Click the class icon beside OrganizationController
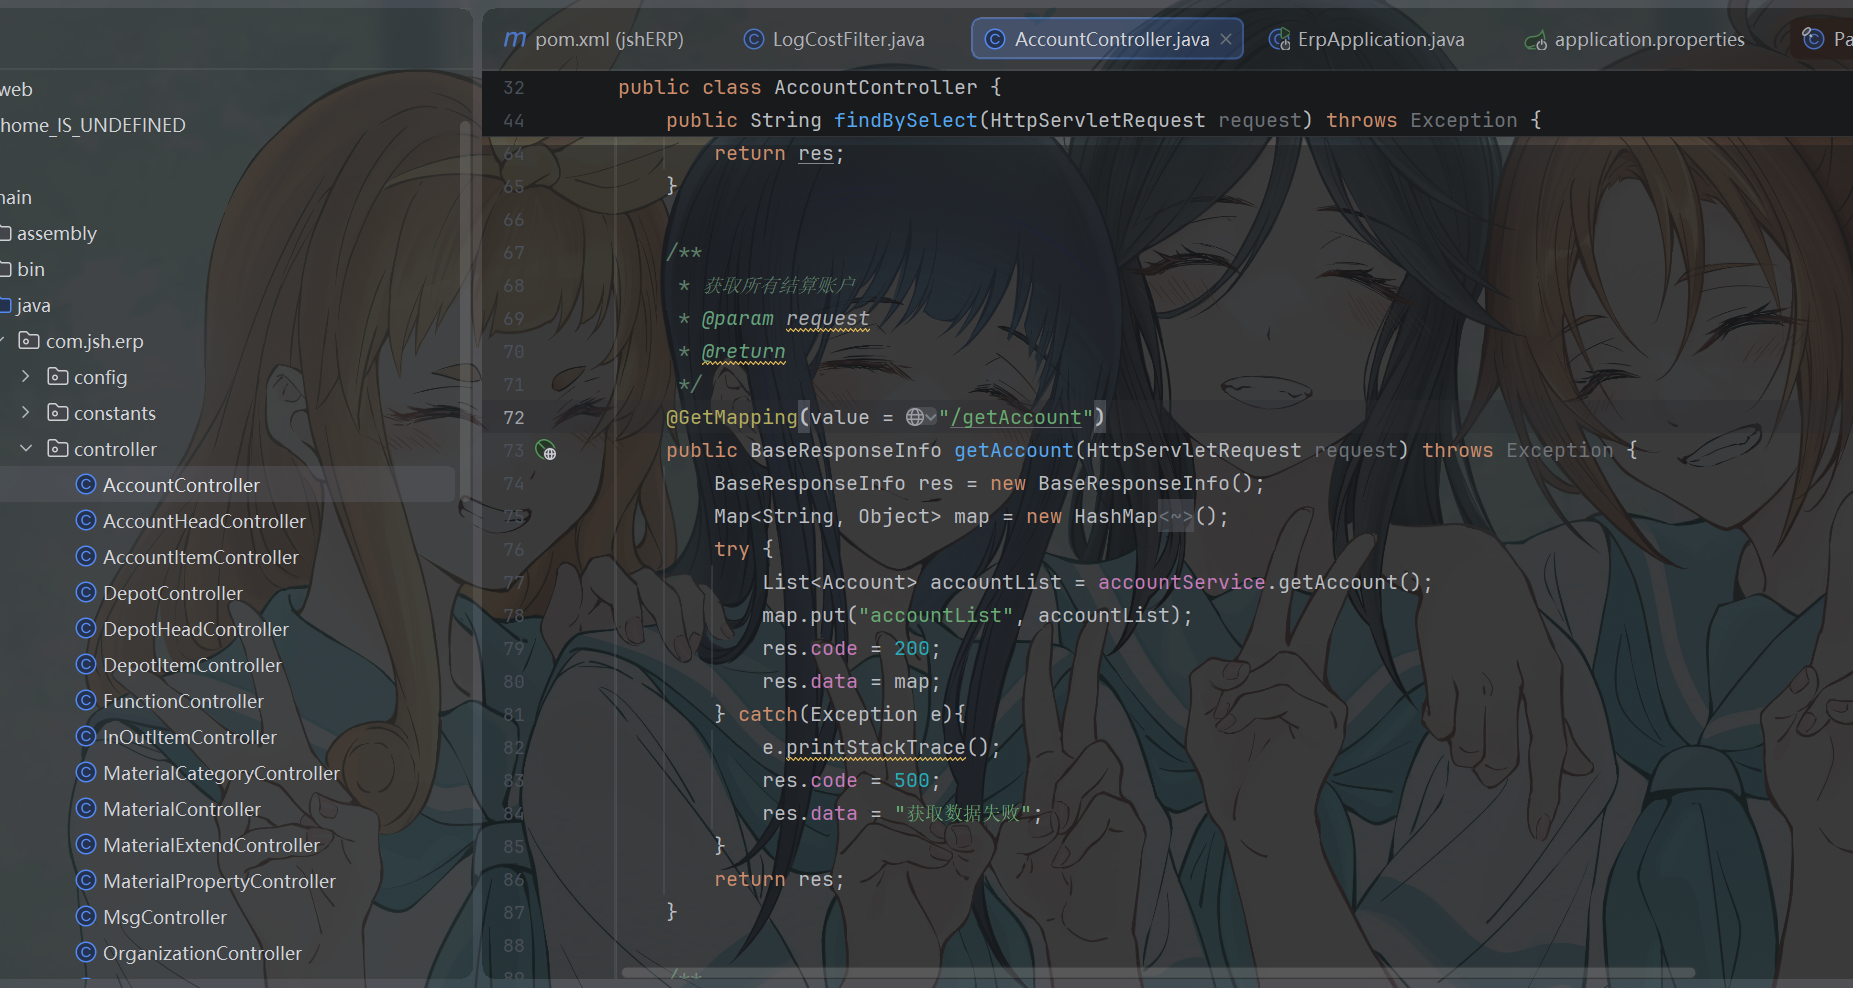The image size is (1853, 988). click(x=86, y=953)
